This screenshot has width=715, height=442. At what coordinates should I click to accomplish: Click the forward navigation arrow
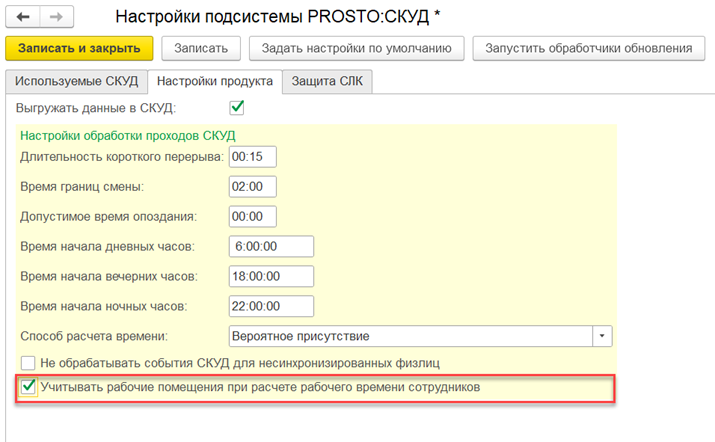point(56,17)
